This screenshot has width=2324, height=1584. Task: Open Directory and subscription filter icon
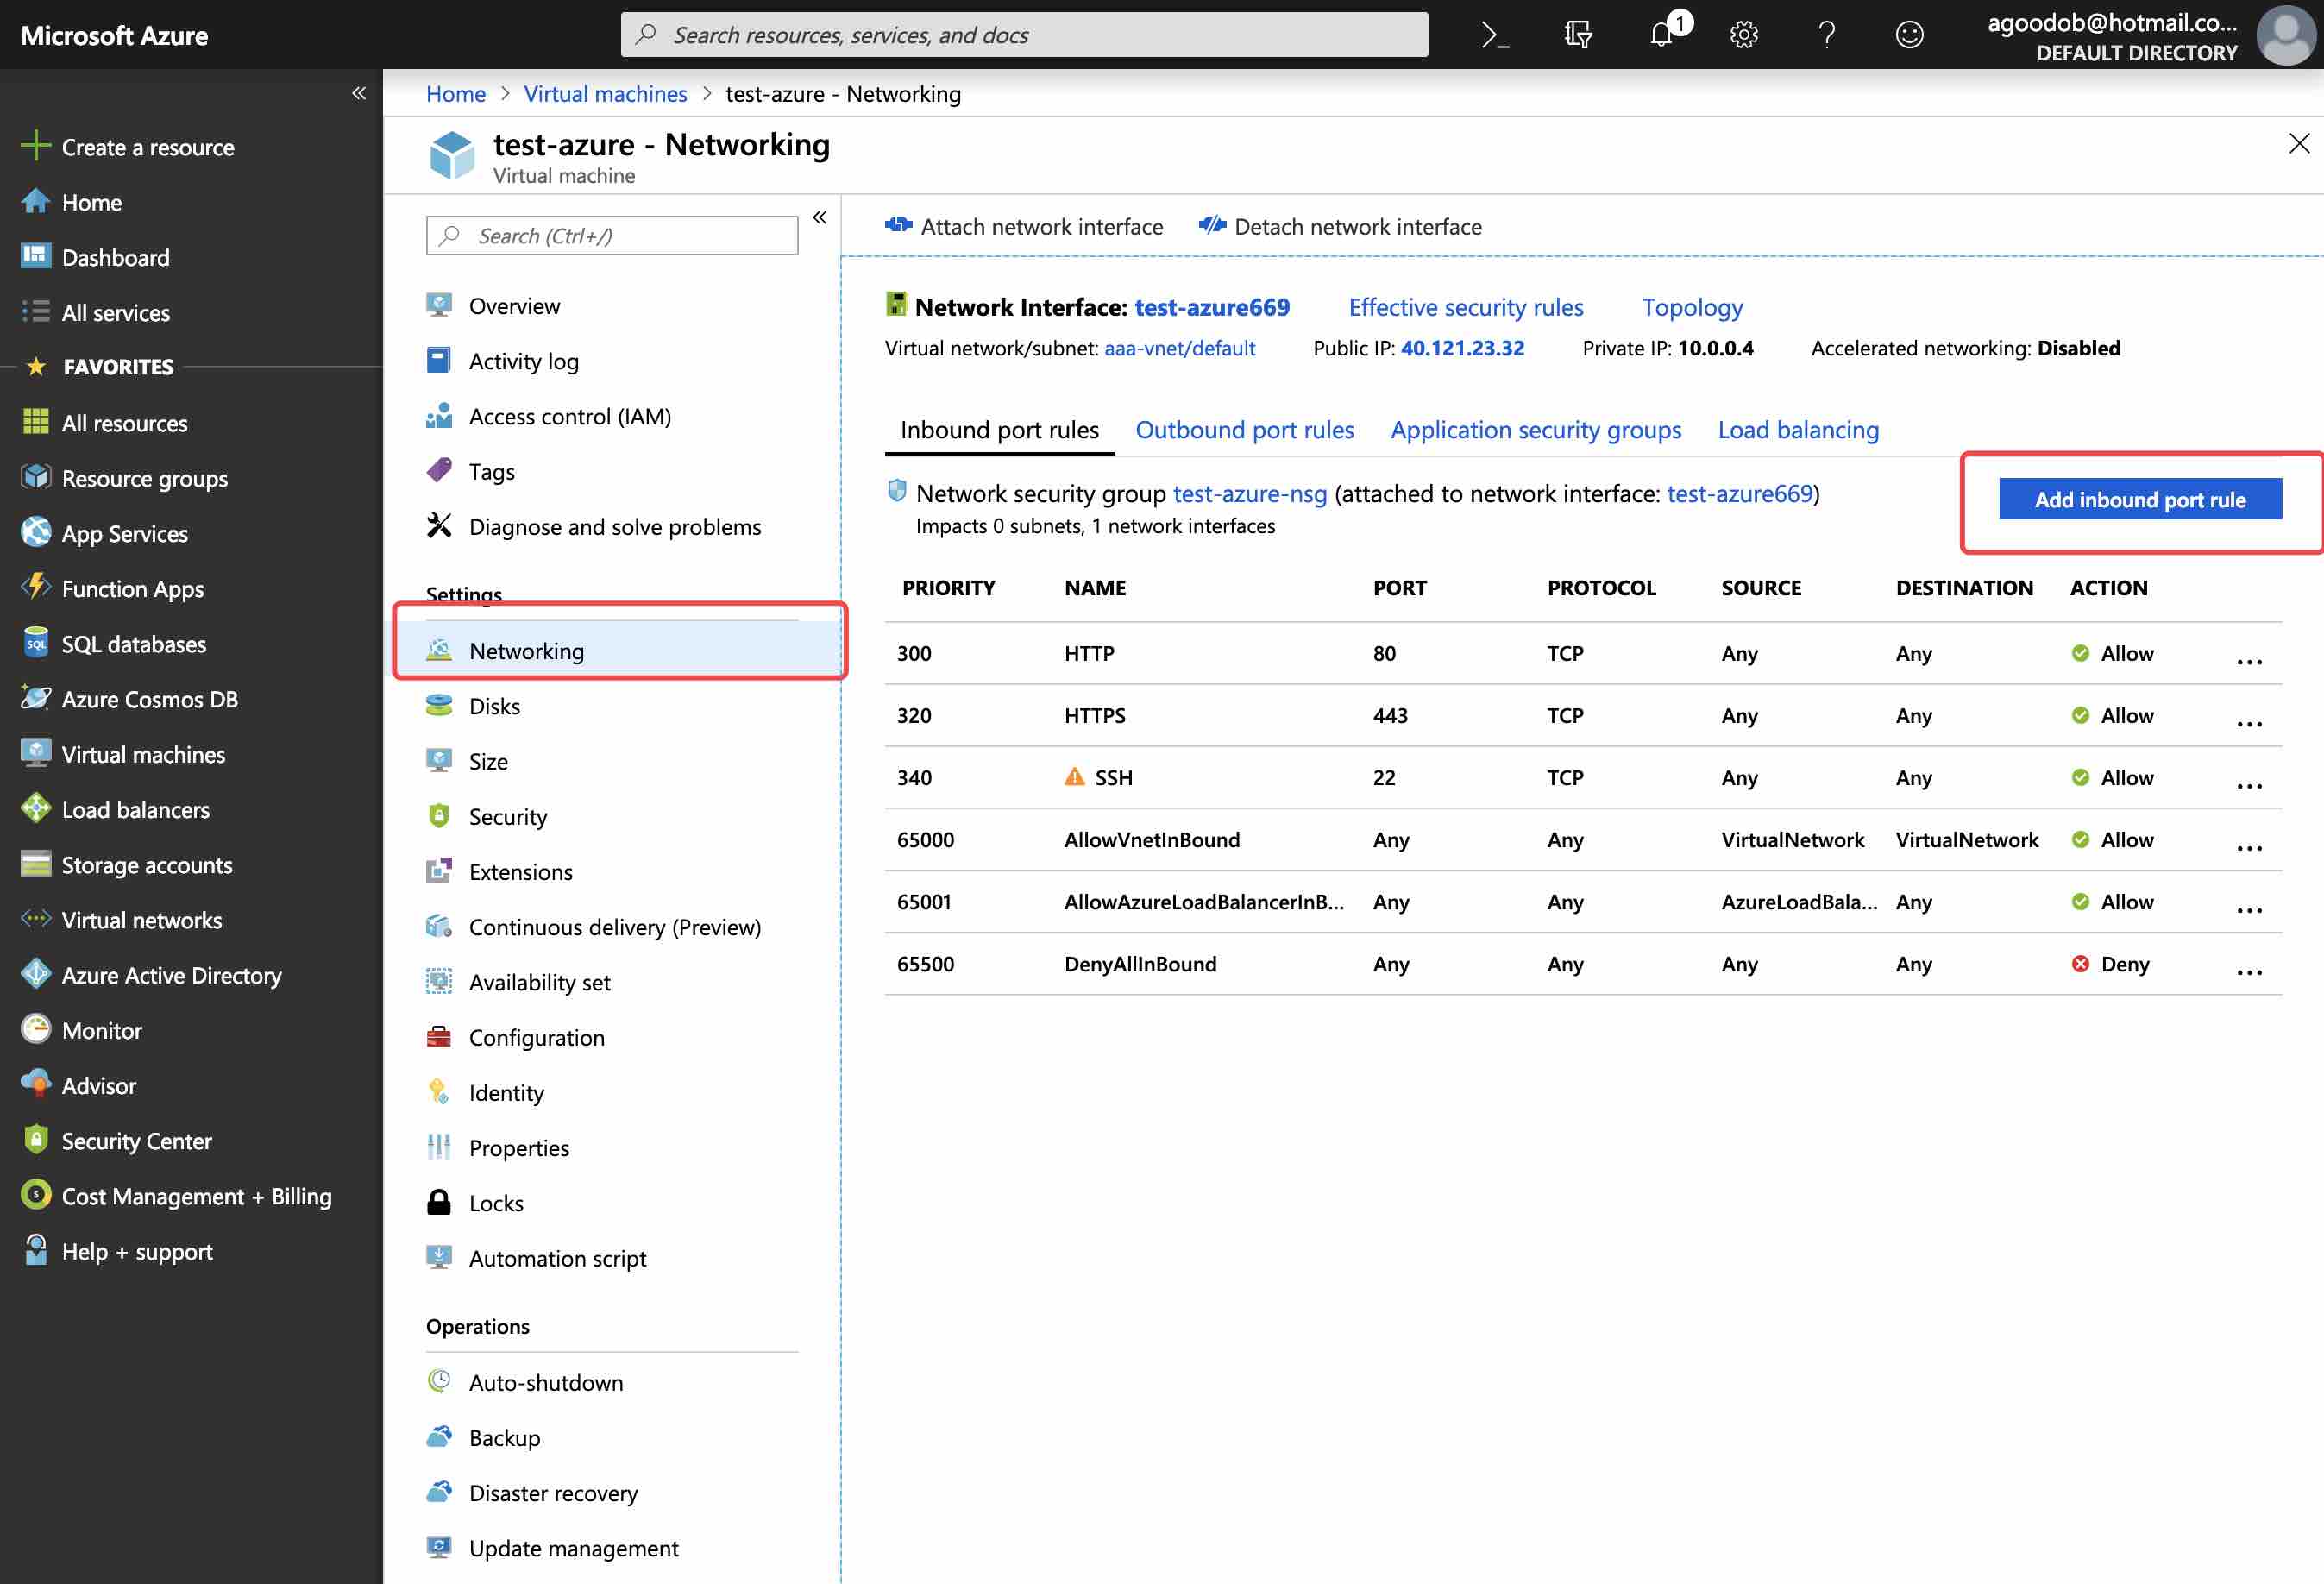[x=1578, y=35]
